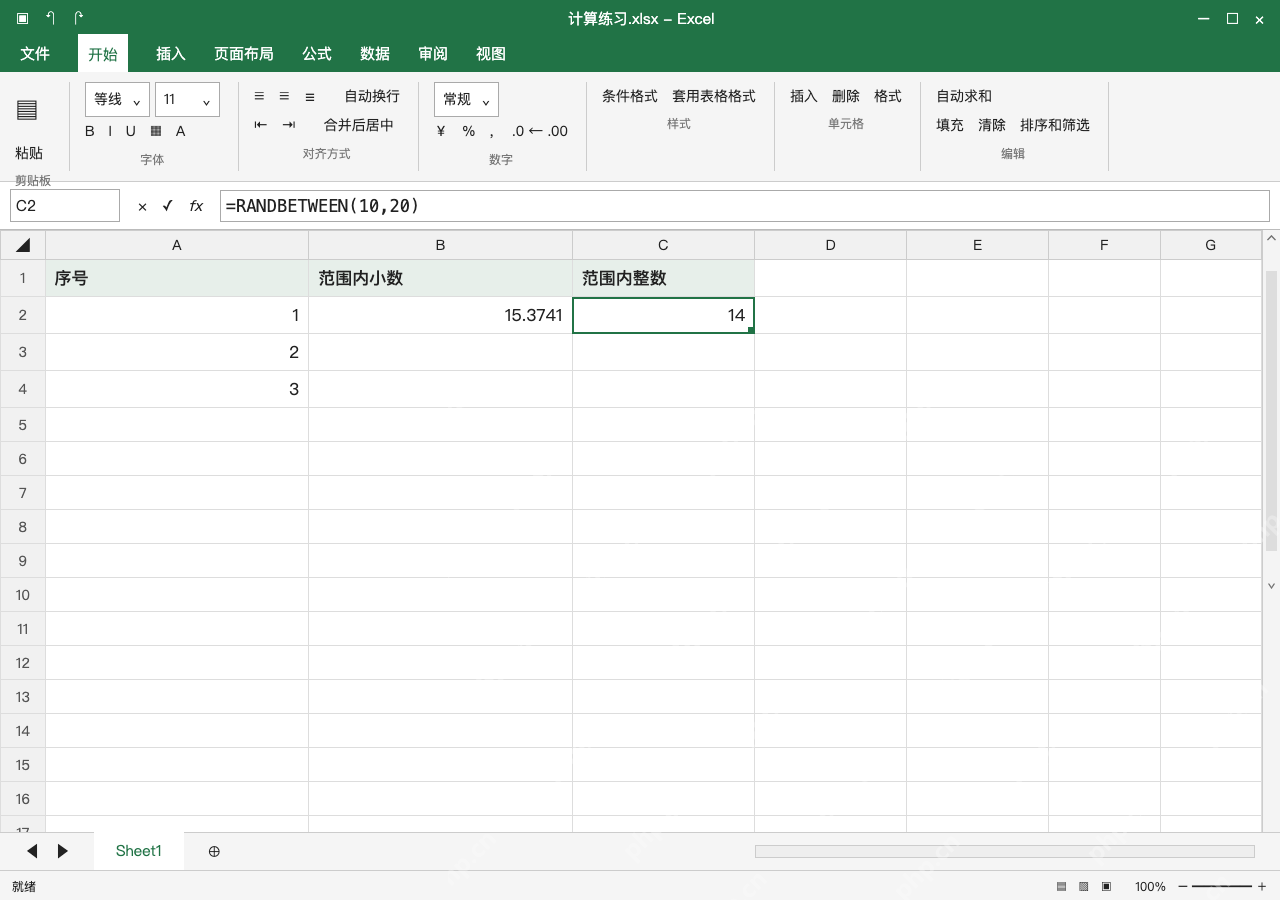Add a new sheet with plus icon

click(x=214, y=851)
